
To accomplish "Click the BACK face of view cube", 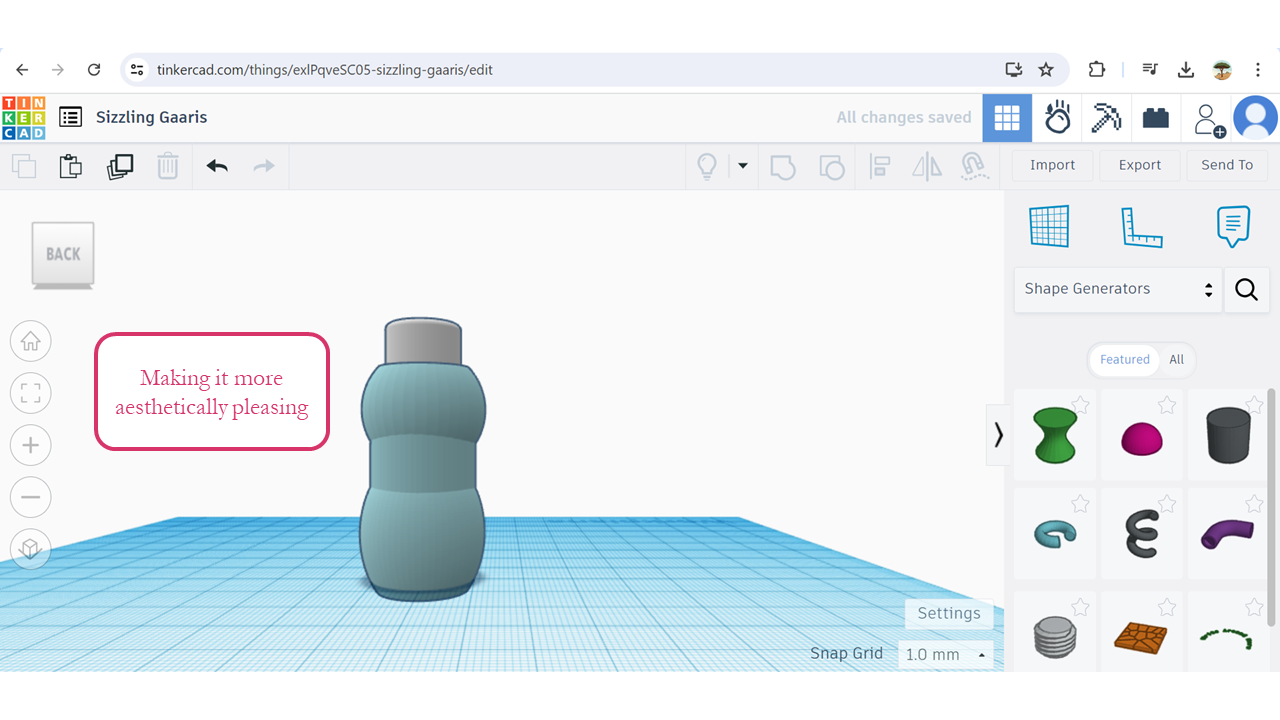I will point(63,254).
